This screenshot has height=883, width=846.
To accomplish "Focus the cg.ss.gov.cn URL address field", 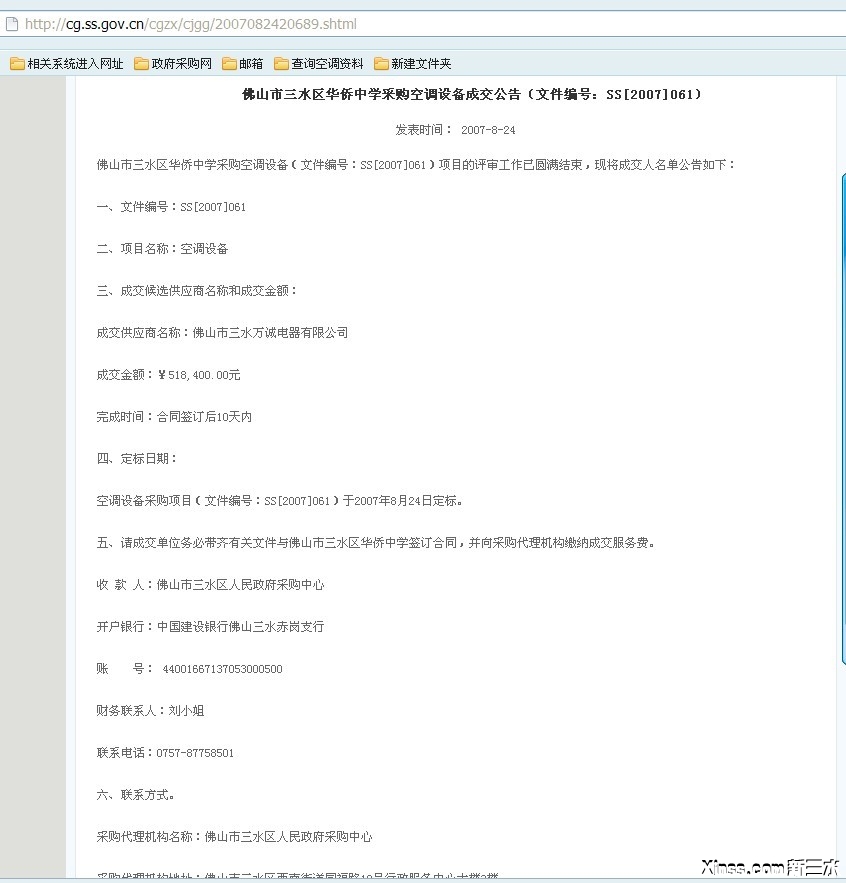I will point(400,24).
